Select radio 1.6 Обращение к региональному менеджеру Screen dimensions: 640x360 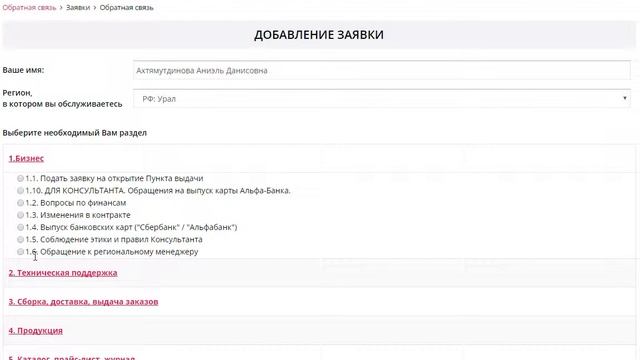20,252
